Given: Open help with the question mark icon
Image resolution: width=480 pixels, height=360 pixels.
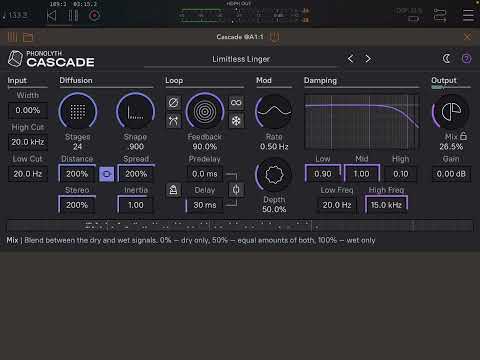Looking at the screenshot, I should [x=466, y=59].
